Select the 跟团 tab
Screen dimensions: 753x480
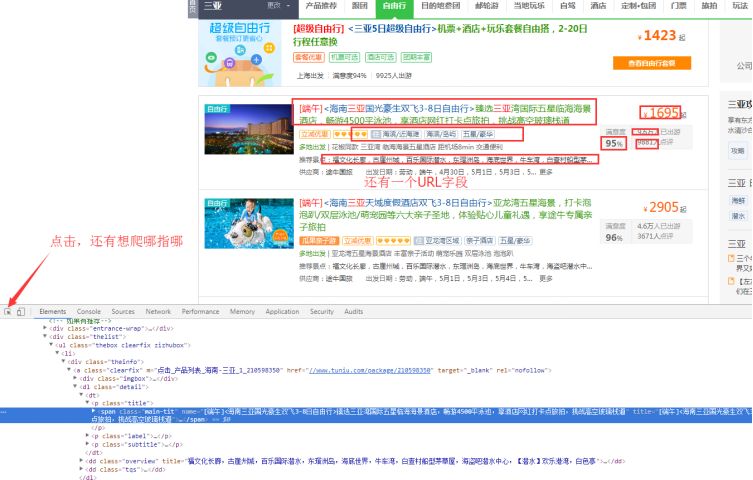(x=359, y=6)
